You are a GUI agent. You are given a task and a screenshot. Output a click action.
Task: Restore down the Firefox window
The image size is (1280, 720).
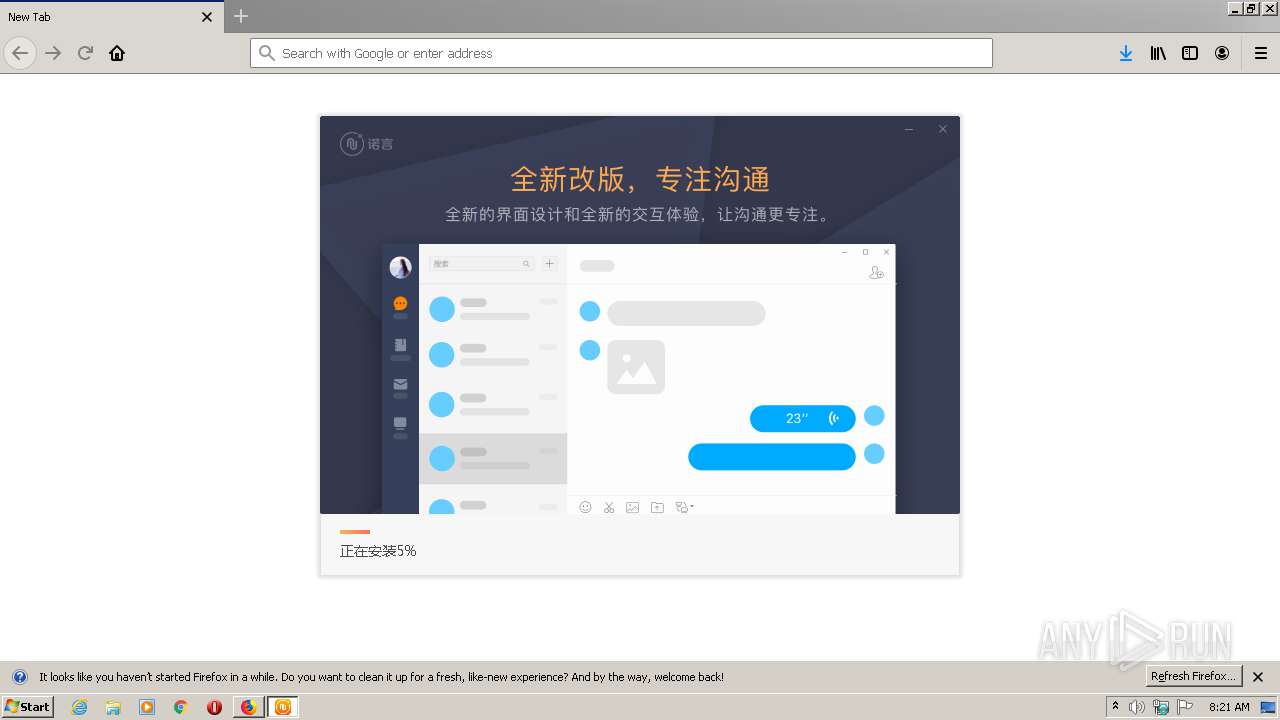pos(1252,8)
